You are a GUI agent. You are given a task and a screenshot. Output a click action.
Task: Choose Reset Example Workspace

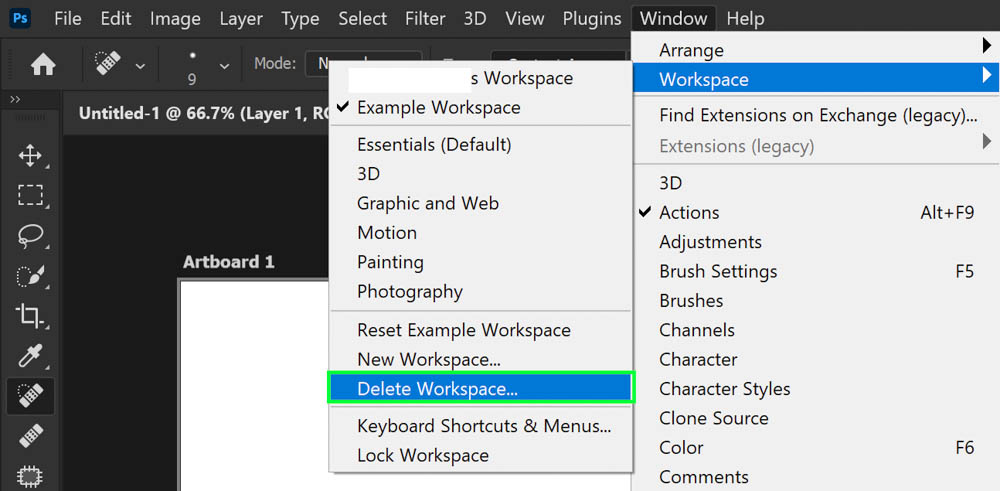click(481, 330)
